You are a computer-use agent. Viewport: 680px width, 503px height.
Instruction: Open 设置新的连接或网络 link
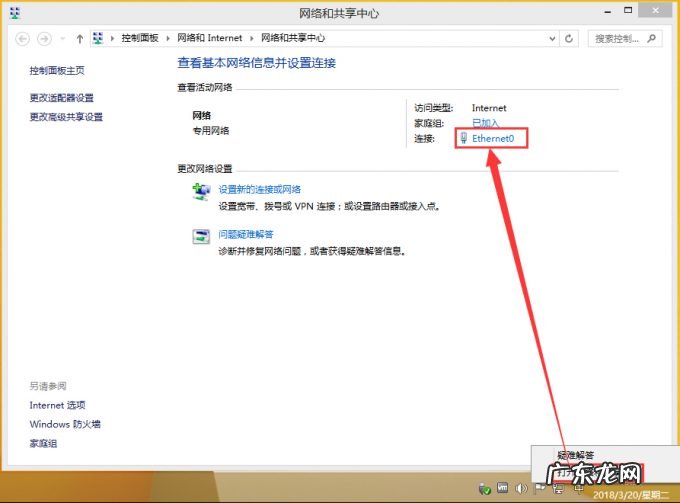[x=259, y=189]
